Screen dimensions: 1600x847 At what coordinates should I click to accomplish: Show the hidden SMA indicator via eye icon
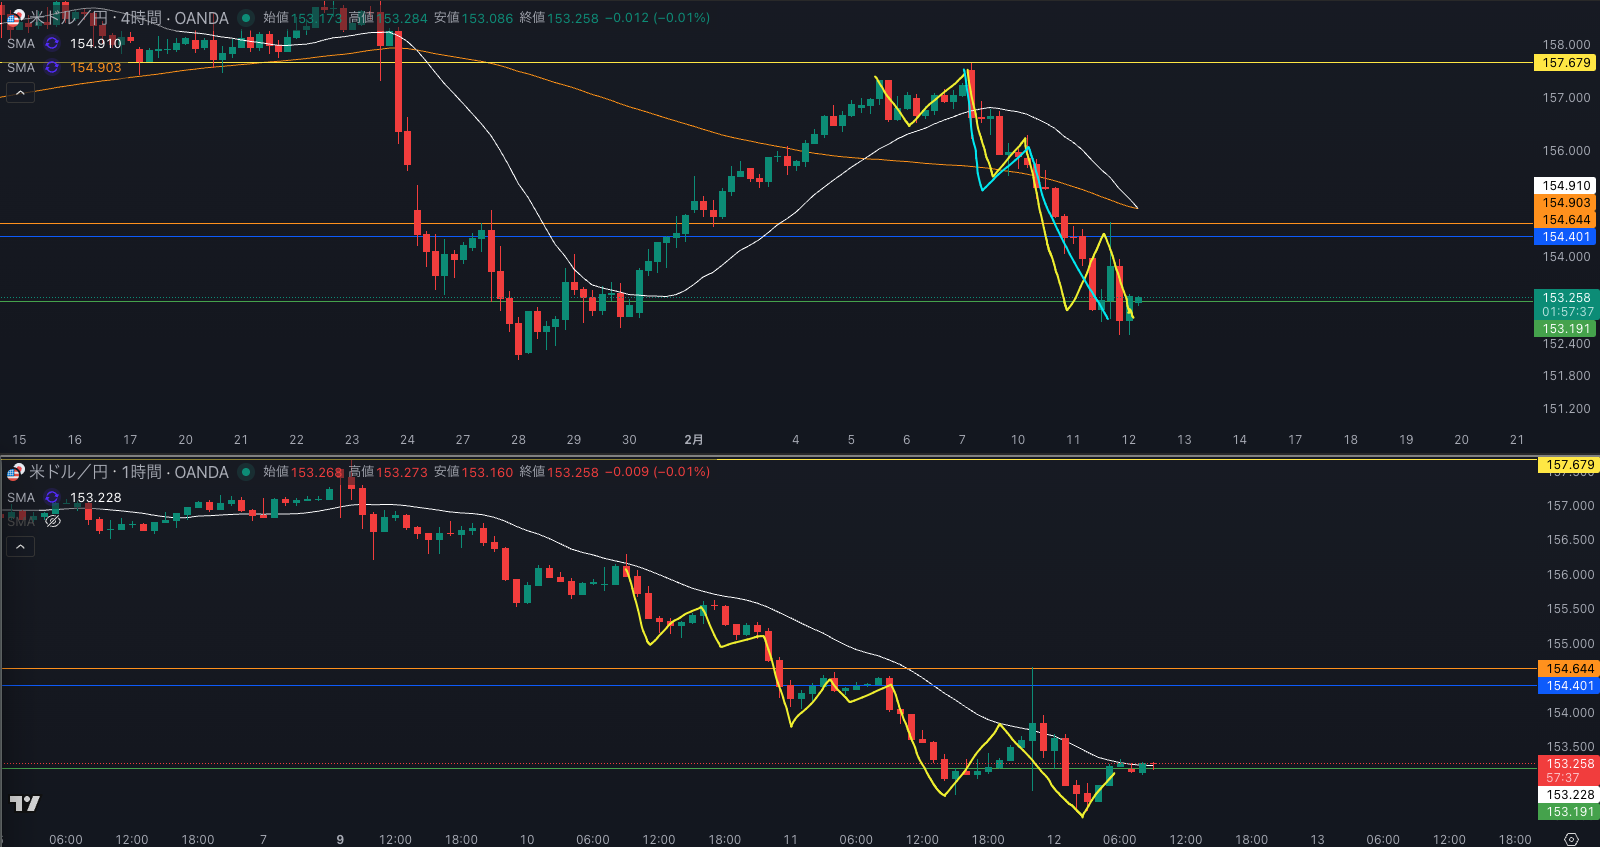point(53,521)
